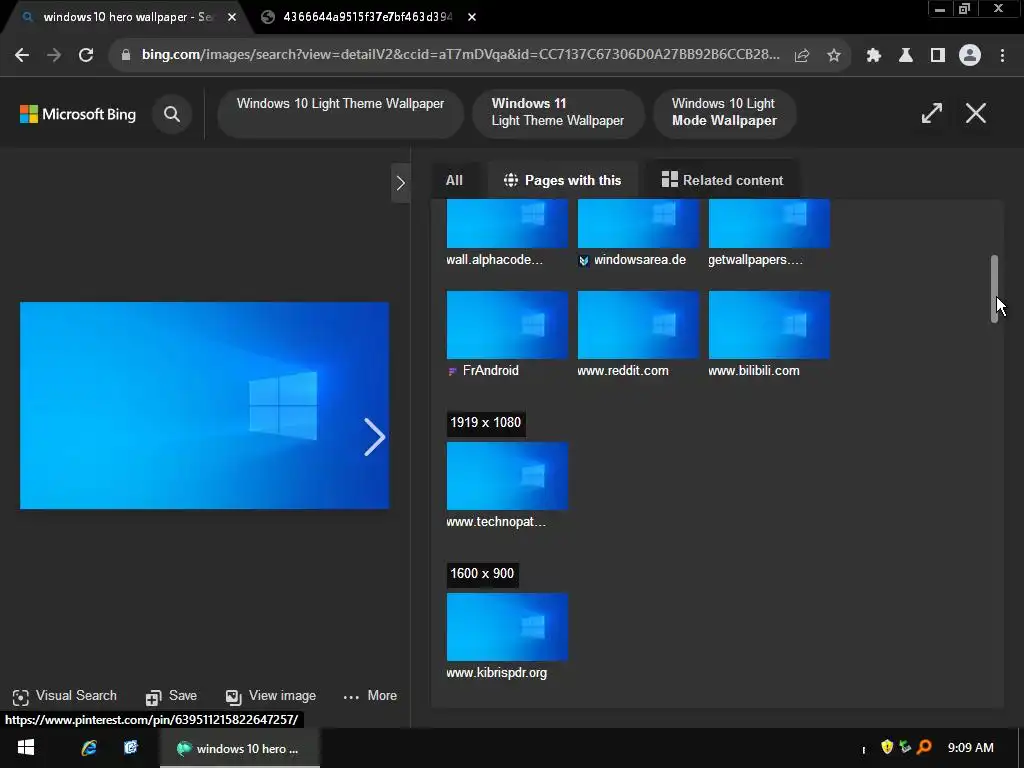Save the image to collection

tap(171, 697)
